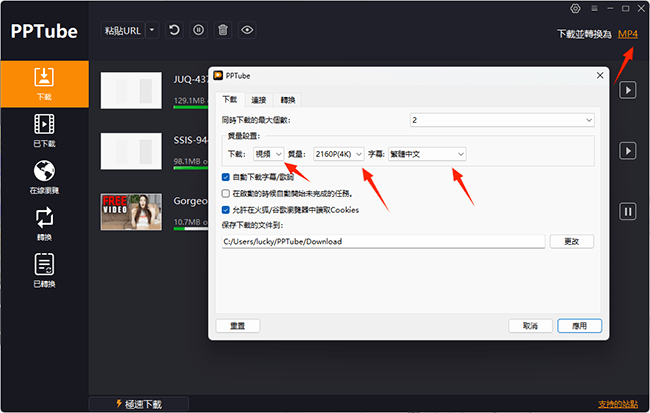Toggle the eye private mode icon
The image size is (650, 413).
(246, 30)
